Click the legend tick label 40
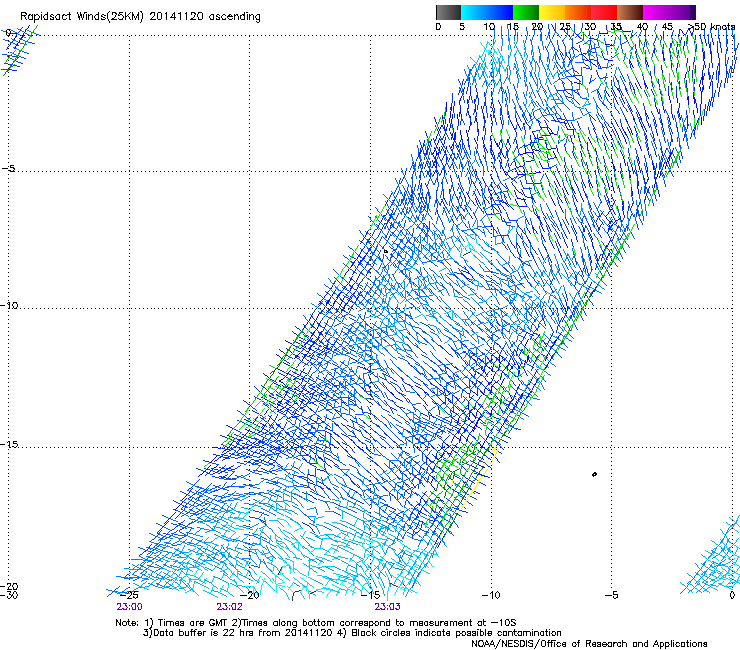 tap(642, 27)
